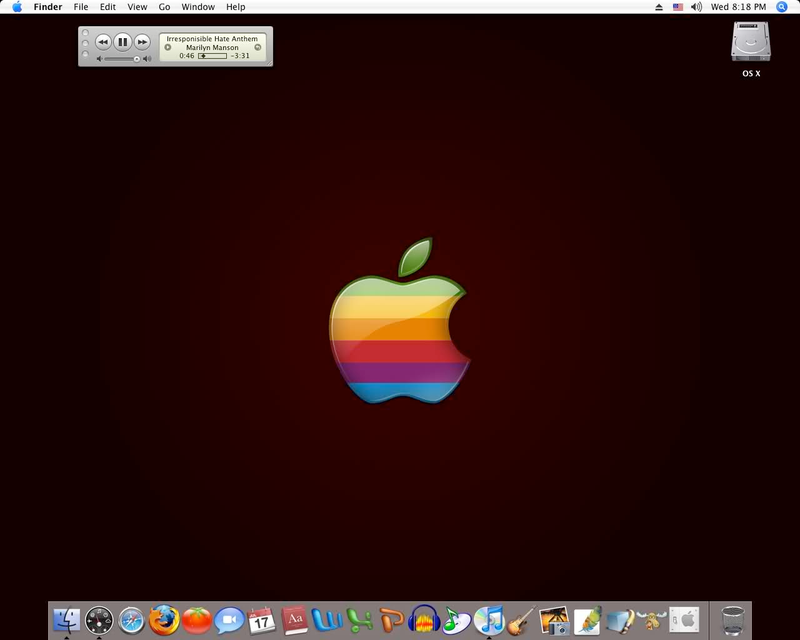The height and width of the screenshot is (640, 800).
Task: Launch Microsoft Excel from dock
Action: [359, 620]
